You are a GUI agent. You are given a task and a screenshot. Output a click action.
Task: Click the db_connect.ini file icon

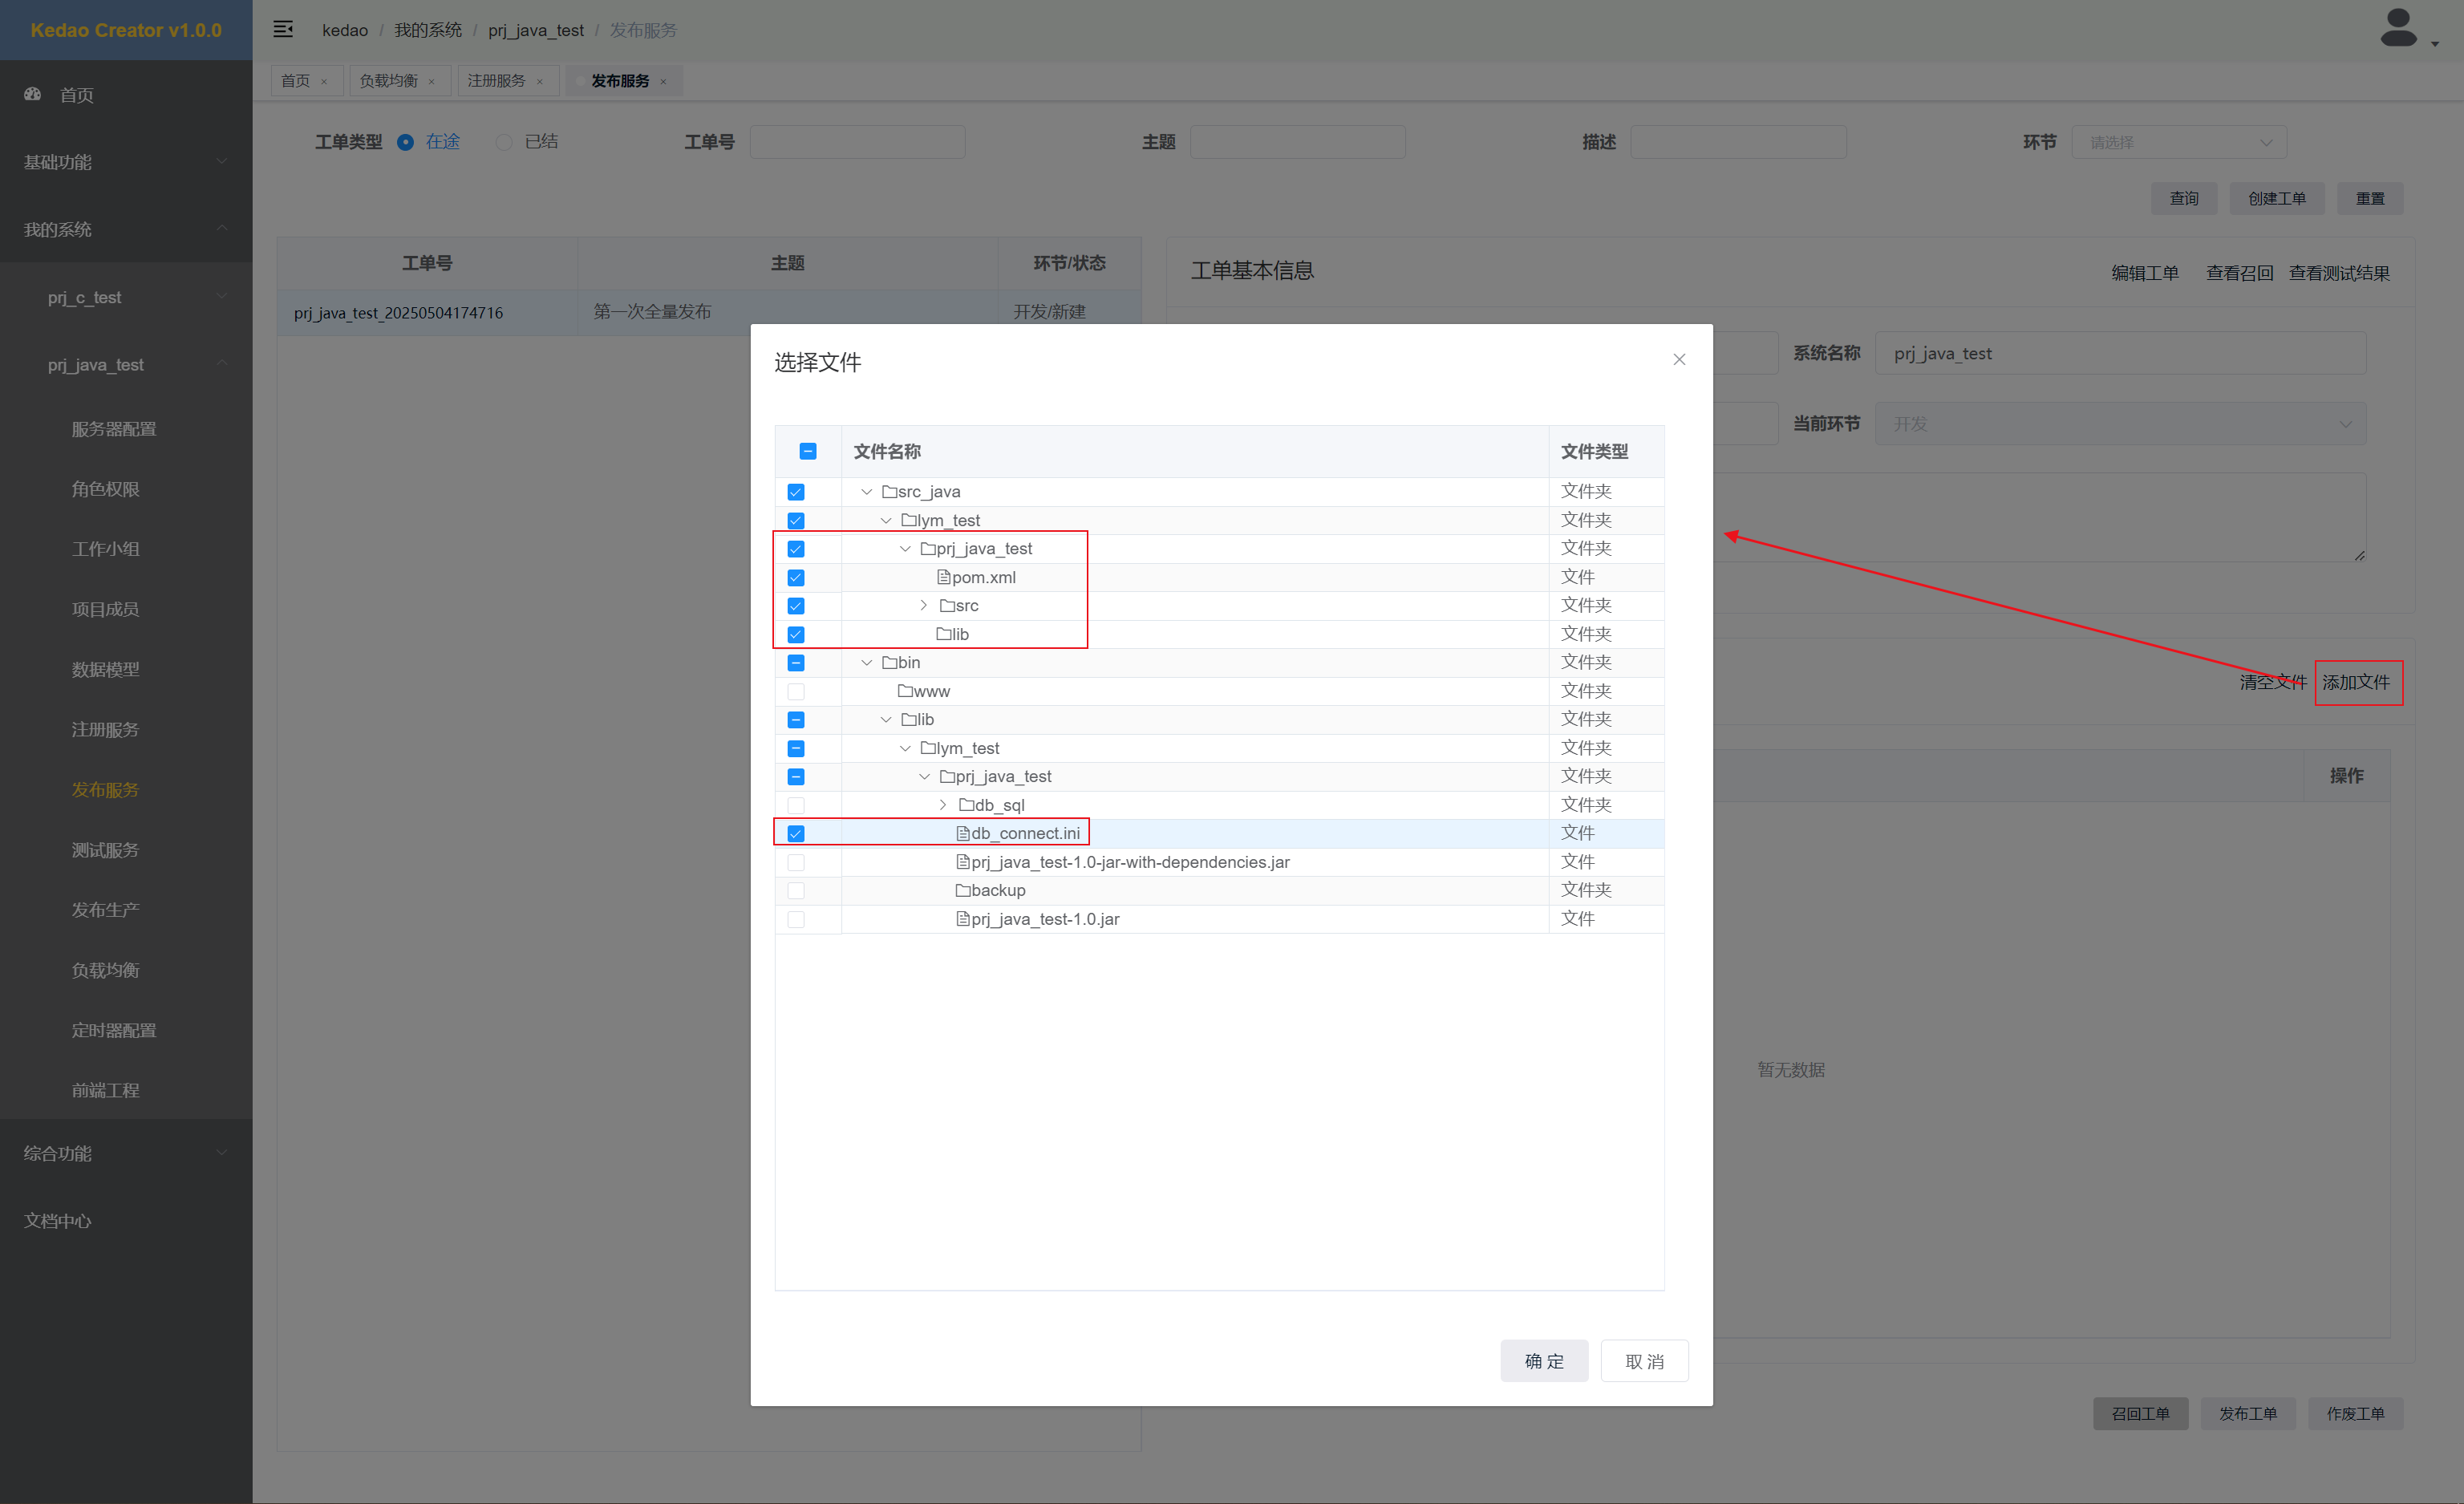(x=963, y=833)
